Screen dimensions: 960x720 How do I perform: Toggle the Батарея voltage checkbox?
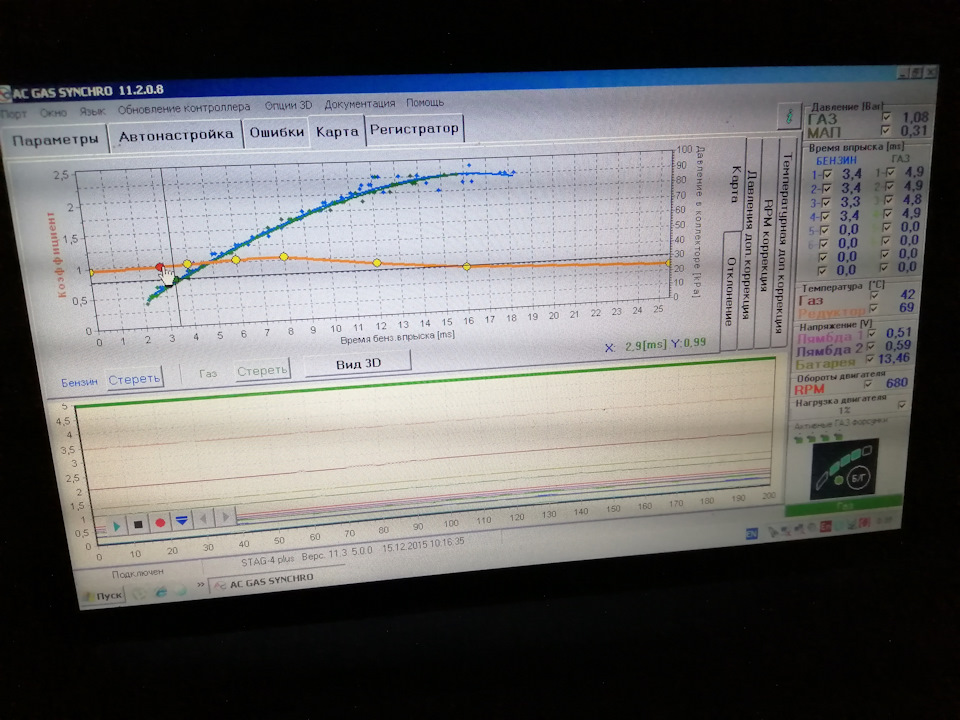(870, 359)
